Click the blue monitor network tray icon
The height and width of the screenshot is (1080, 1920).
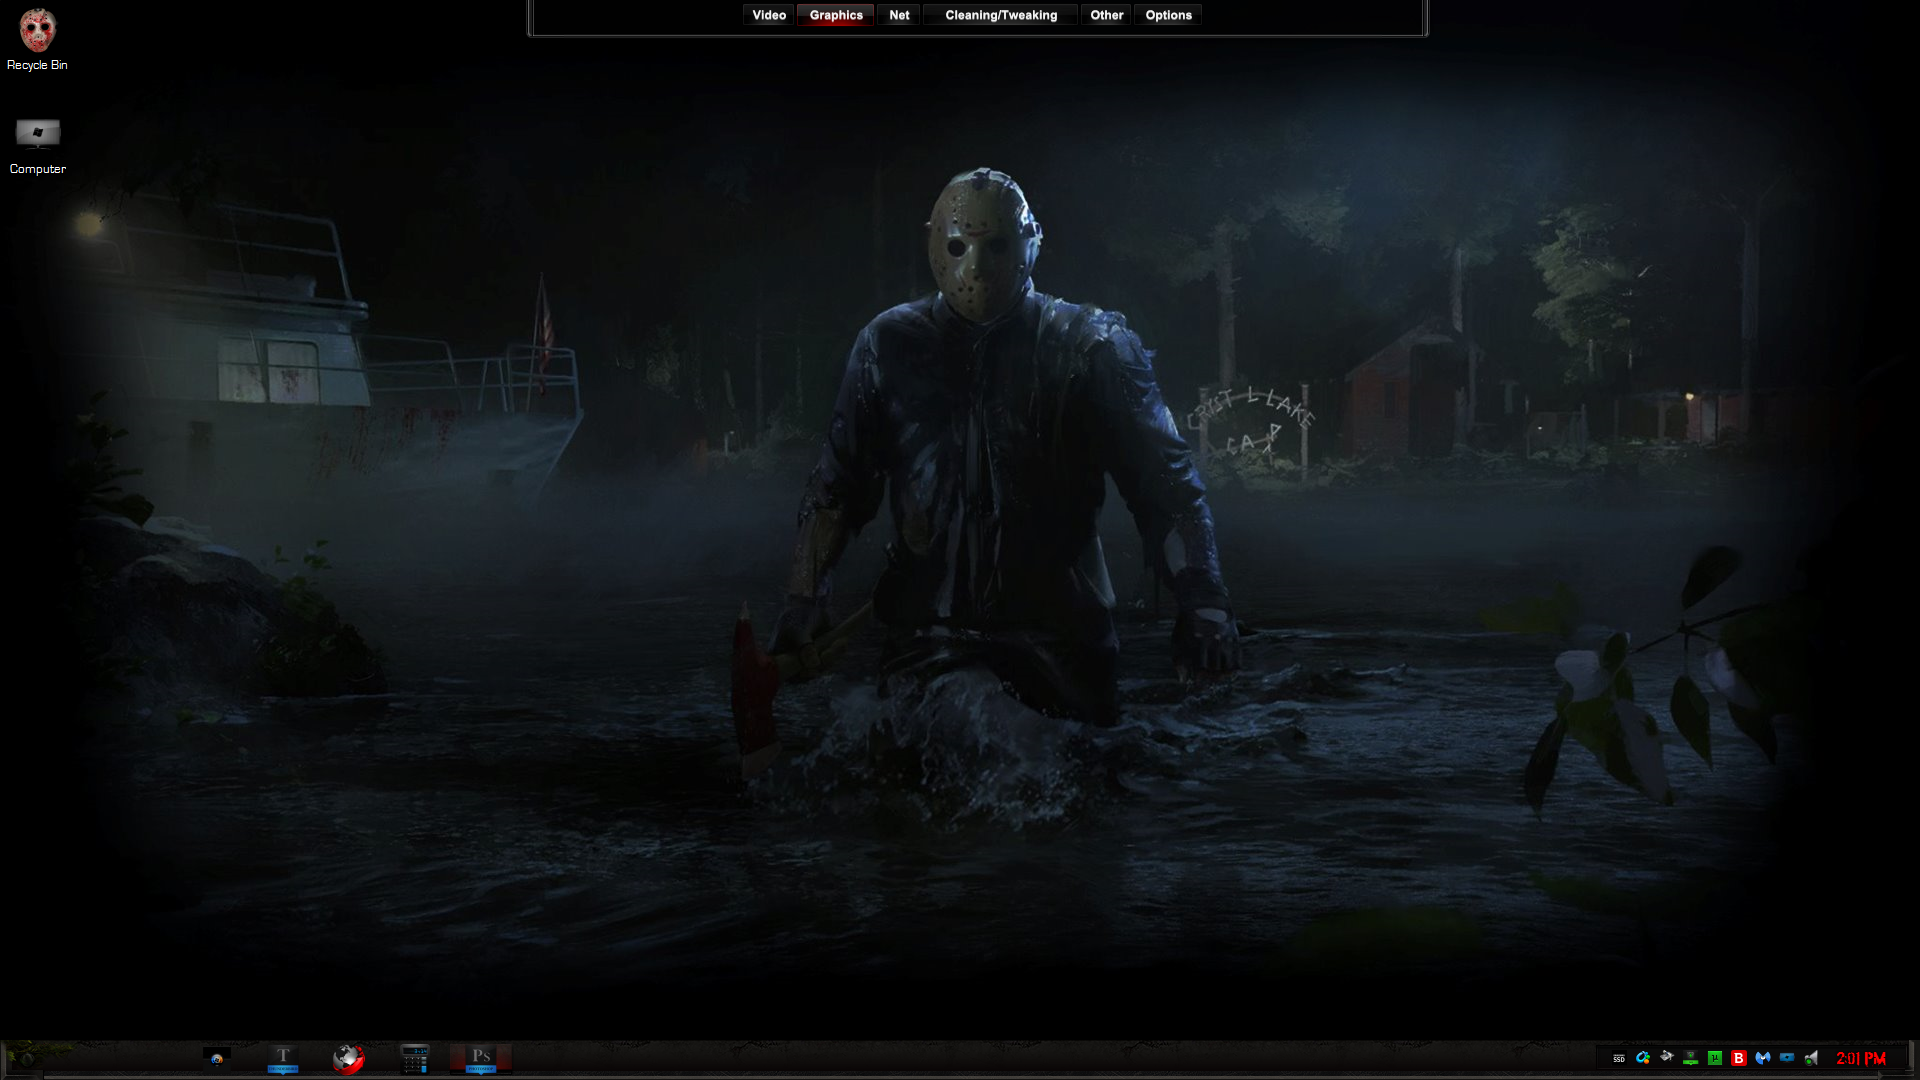[x=1787, y=1057]
